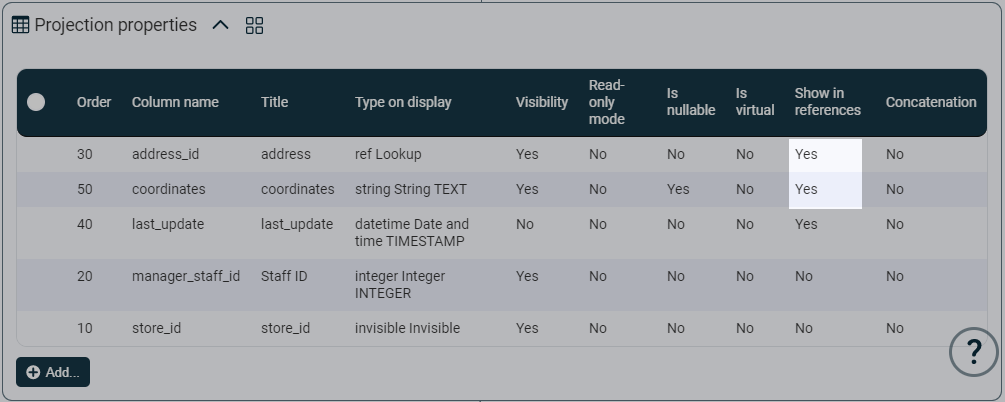The height and width of the screenshot is (402, 1005).
Task: Sort by Order column header
Action: (94, 102)
